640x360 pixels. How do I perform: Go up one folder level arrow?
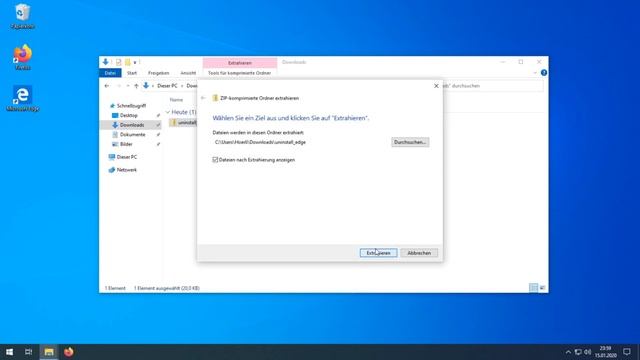click(x=136, y=86)
